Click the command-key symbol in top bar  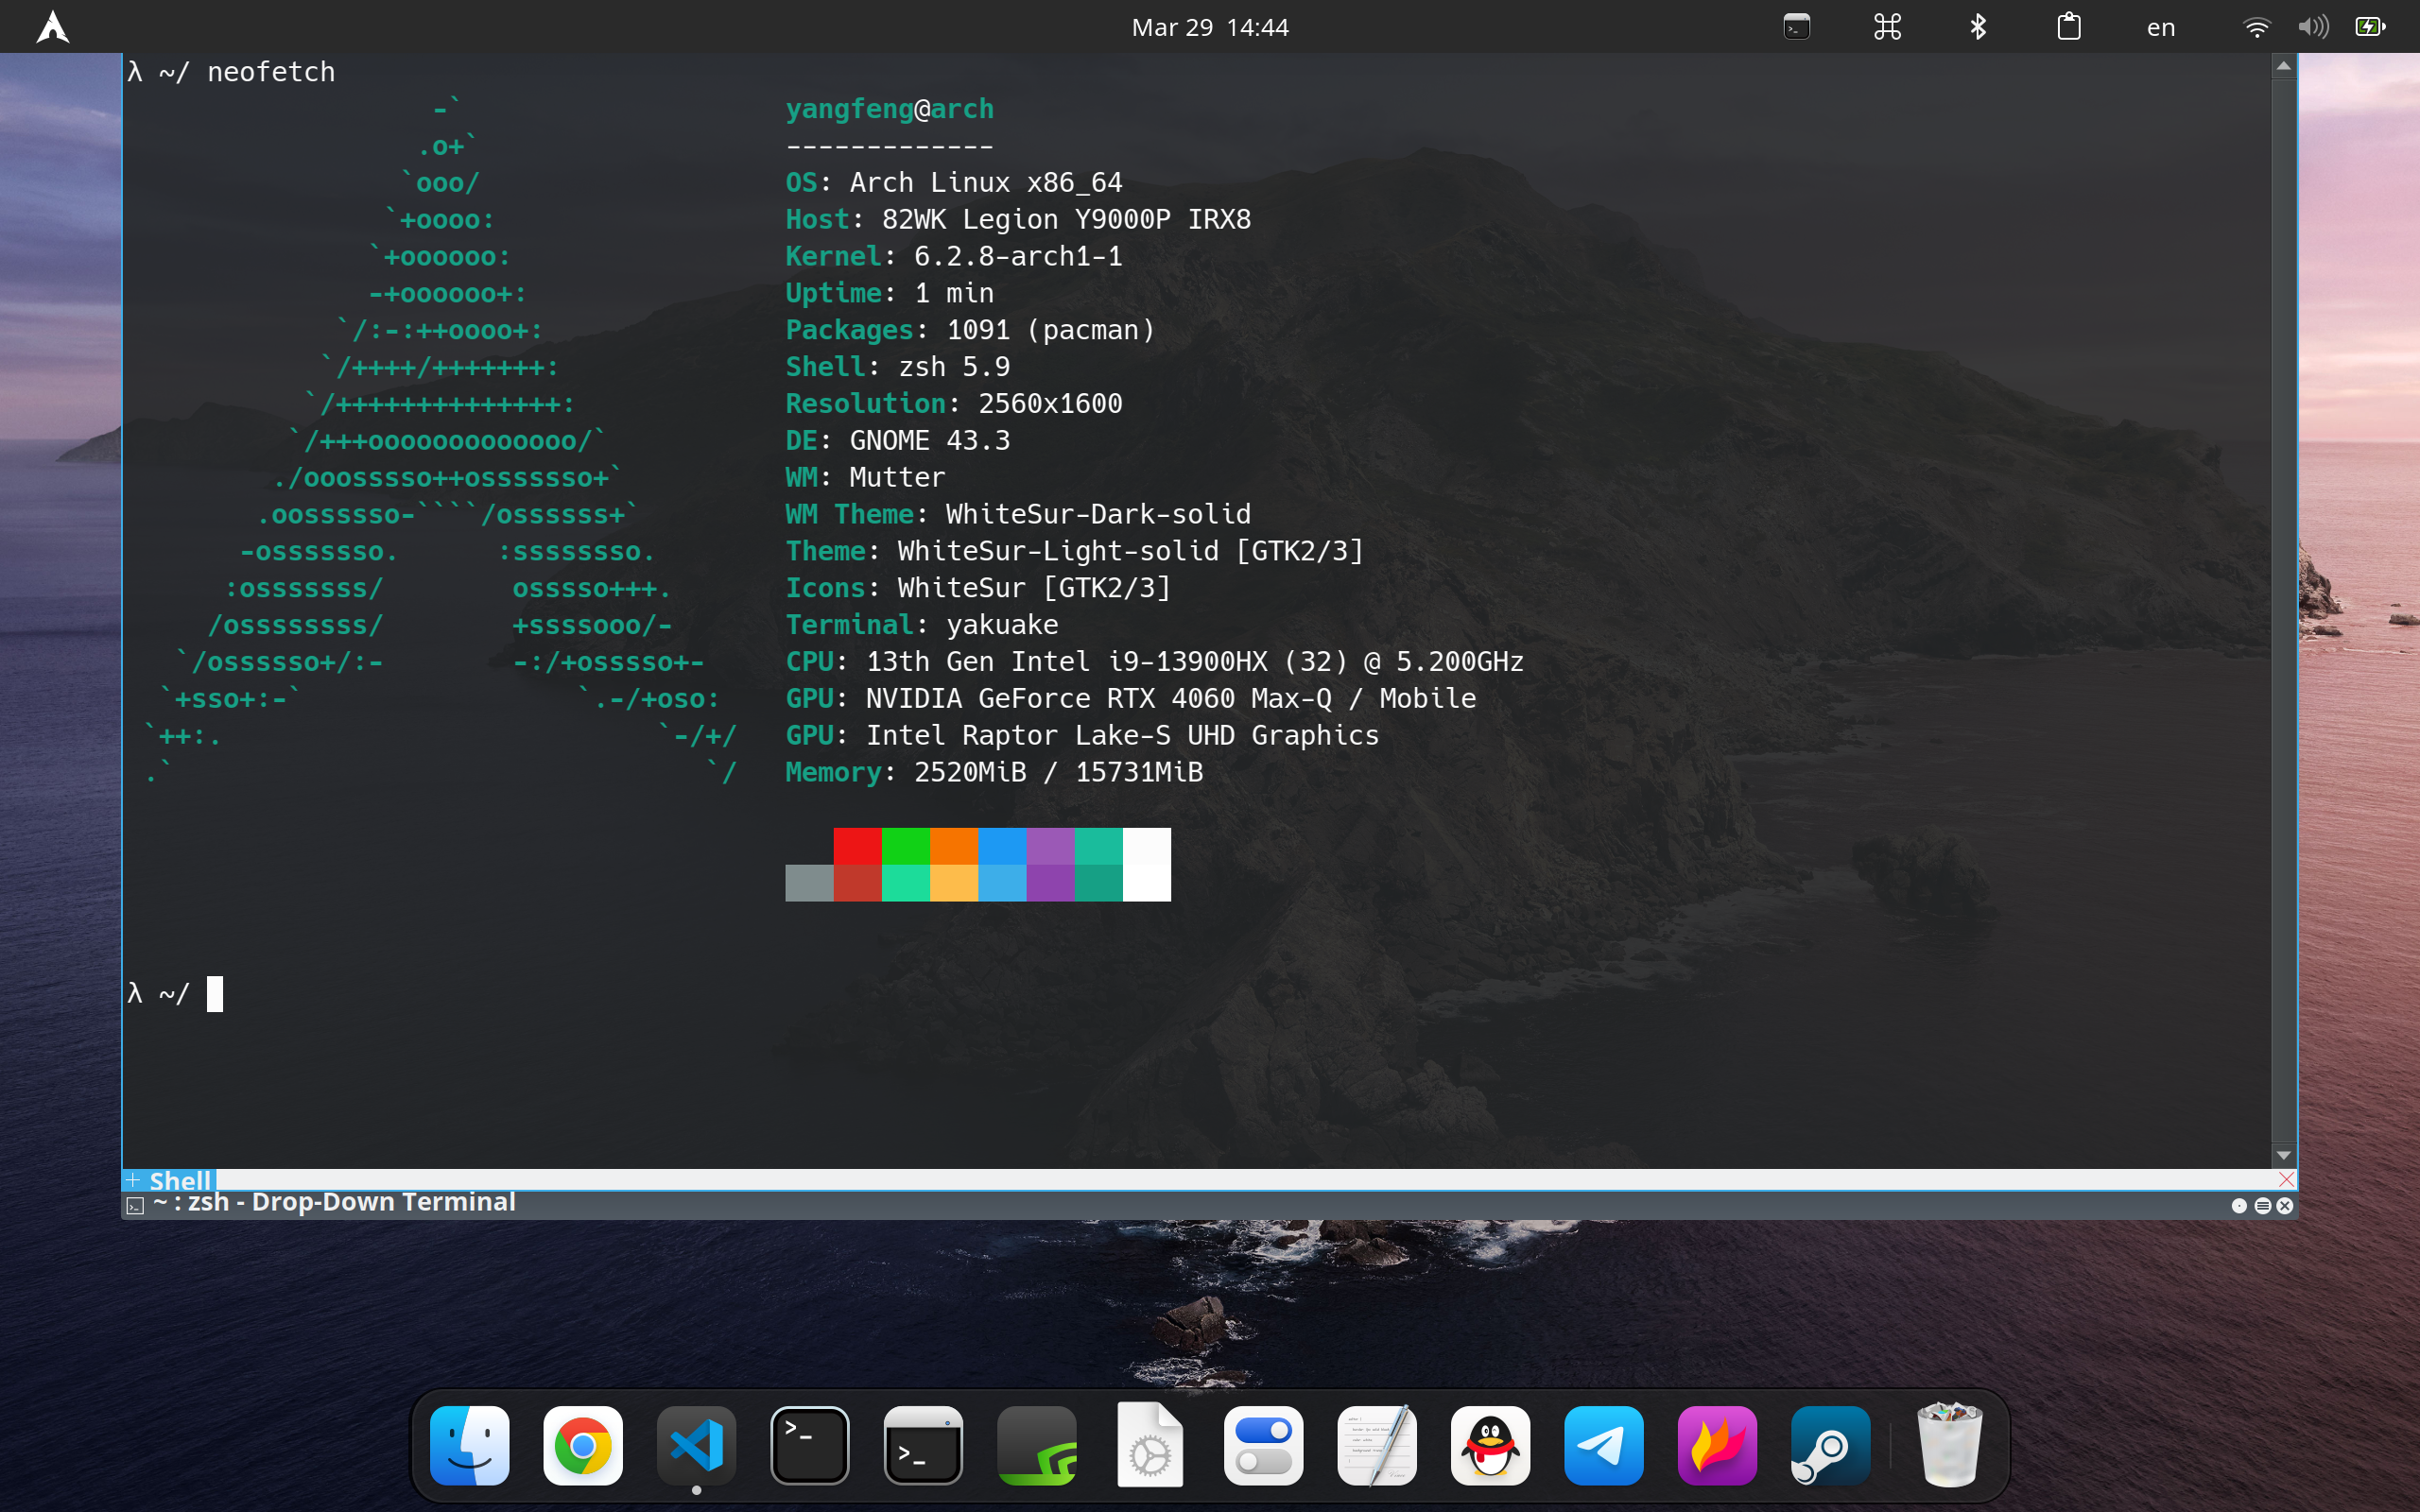coord(1888,27)
